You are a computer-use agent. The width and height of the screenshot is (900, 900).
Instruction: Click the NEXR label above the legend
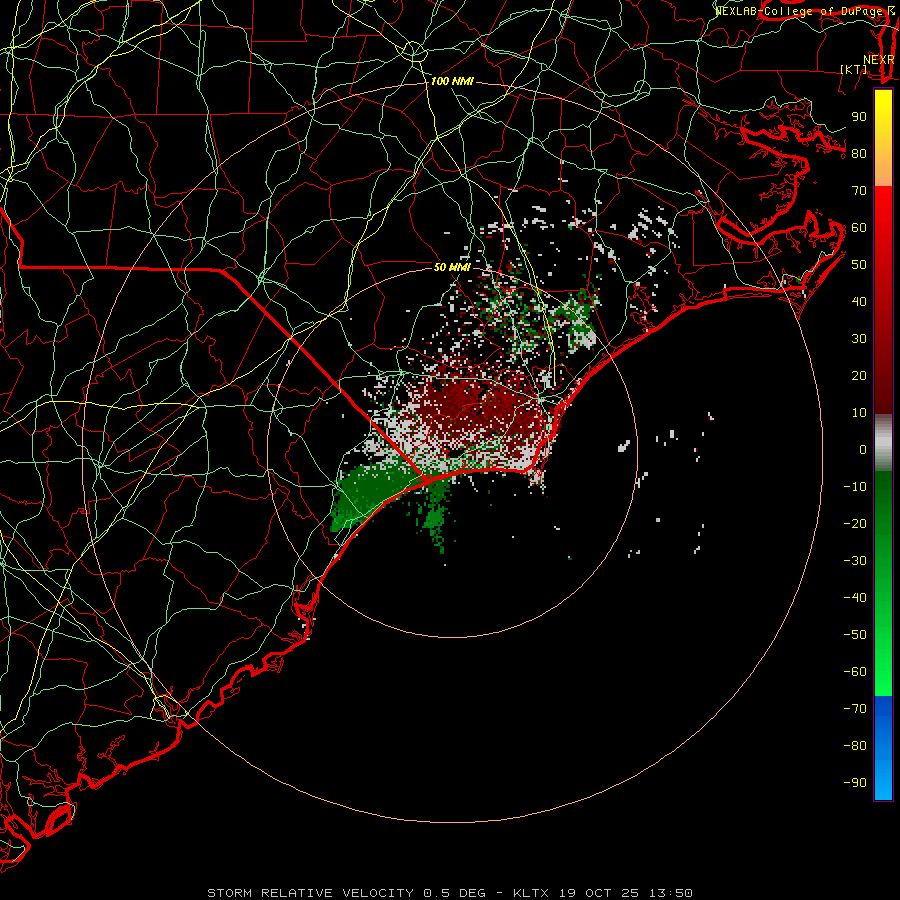pos(878,60)
